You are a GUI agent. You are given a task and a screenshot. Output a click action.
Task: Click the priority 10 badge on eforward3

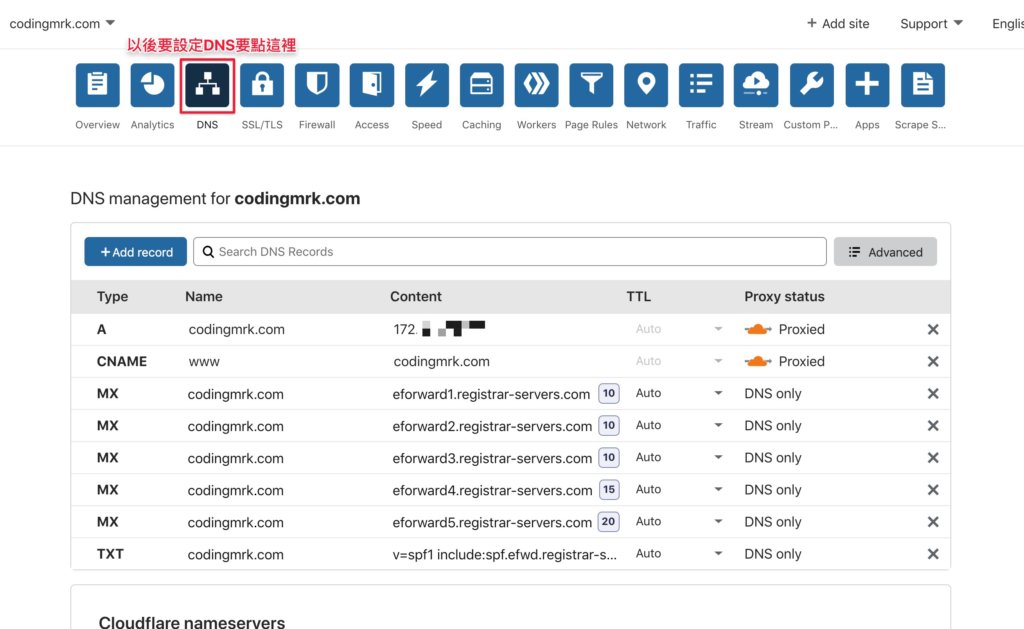click(609, 457)
